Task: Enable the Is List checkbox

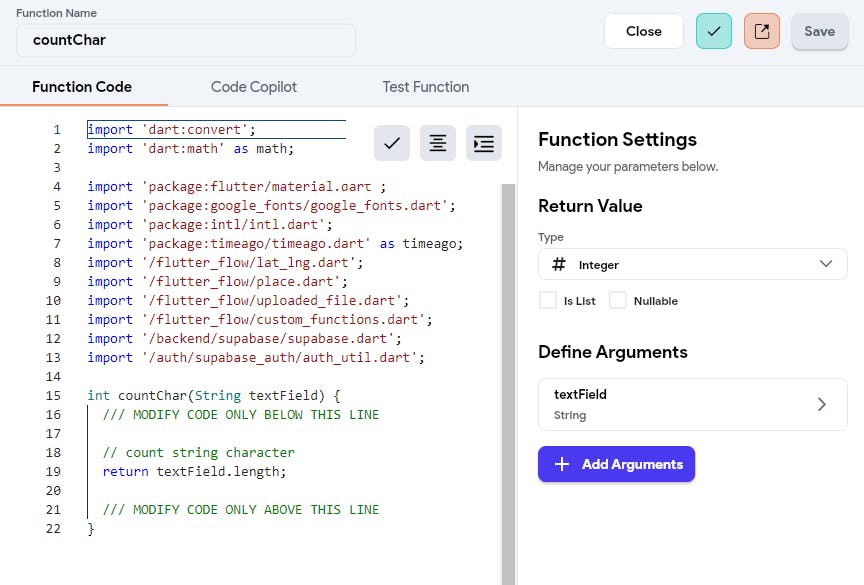Action: [548, 300]
